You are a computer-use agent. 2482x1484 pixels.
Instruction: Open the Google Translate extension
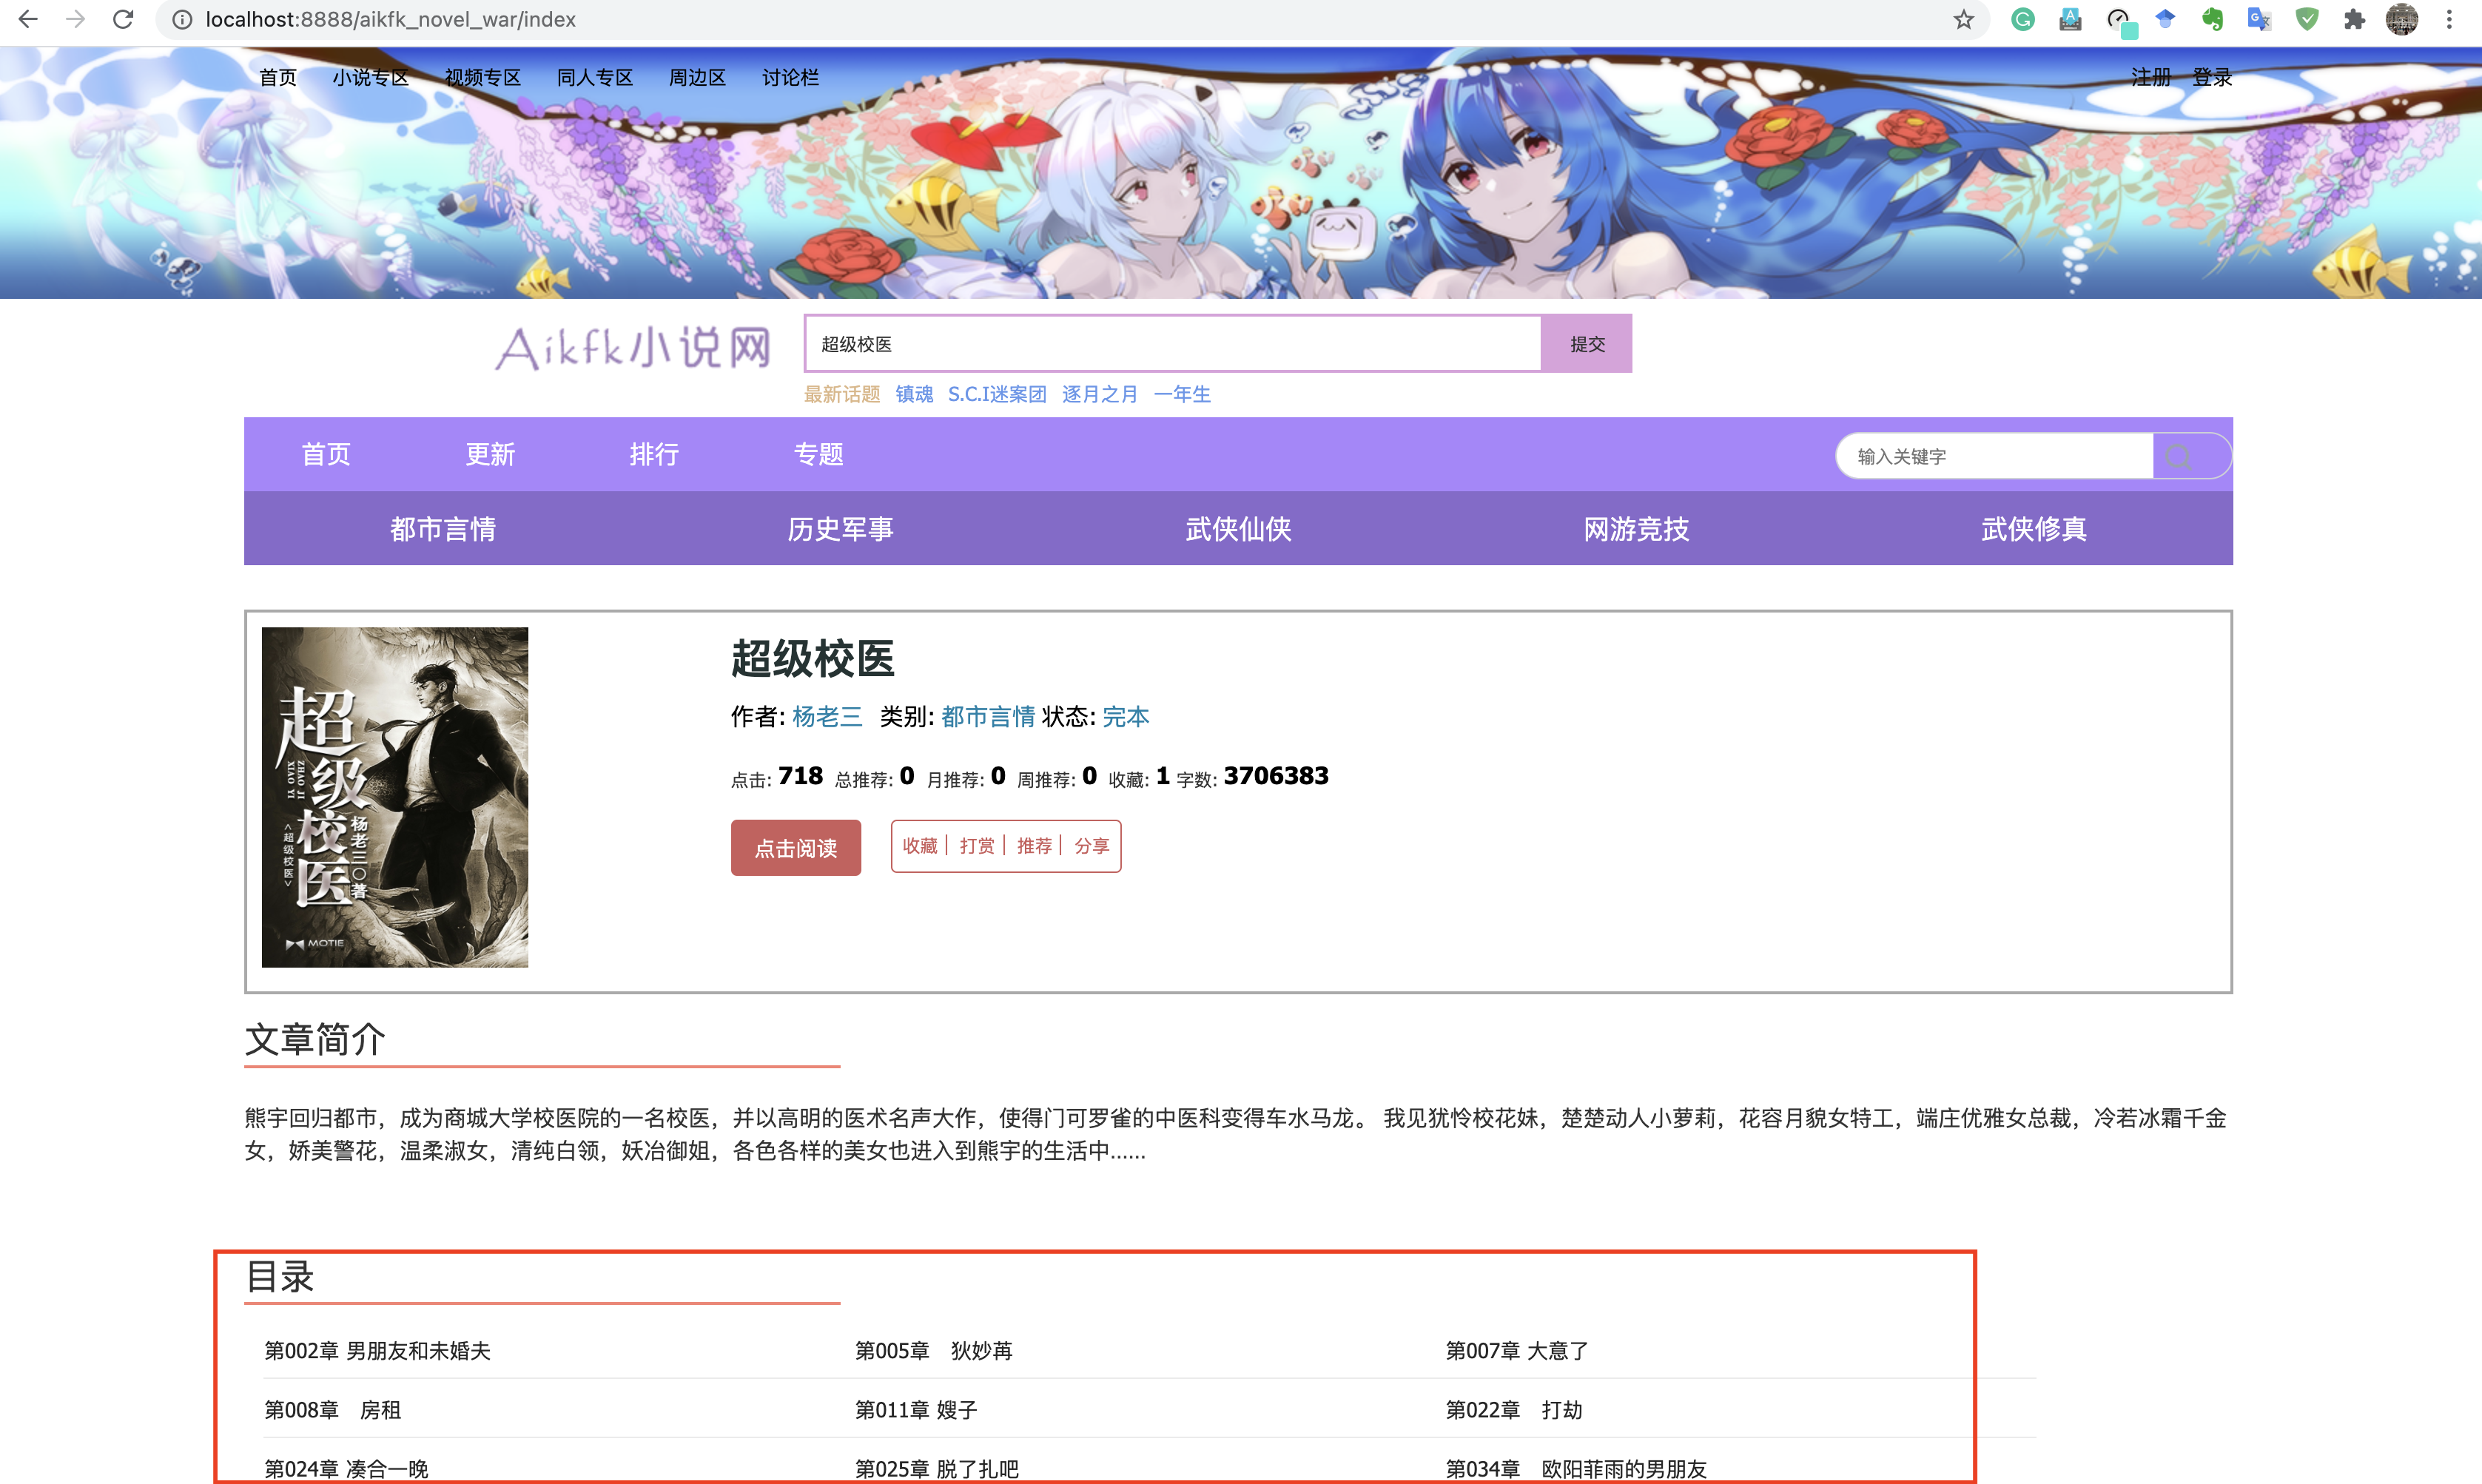(x=2259, y=19)
